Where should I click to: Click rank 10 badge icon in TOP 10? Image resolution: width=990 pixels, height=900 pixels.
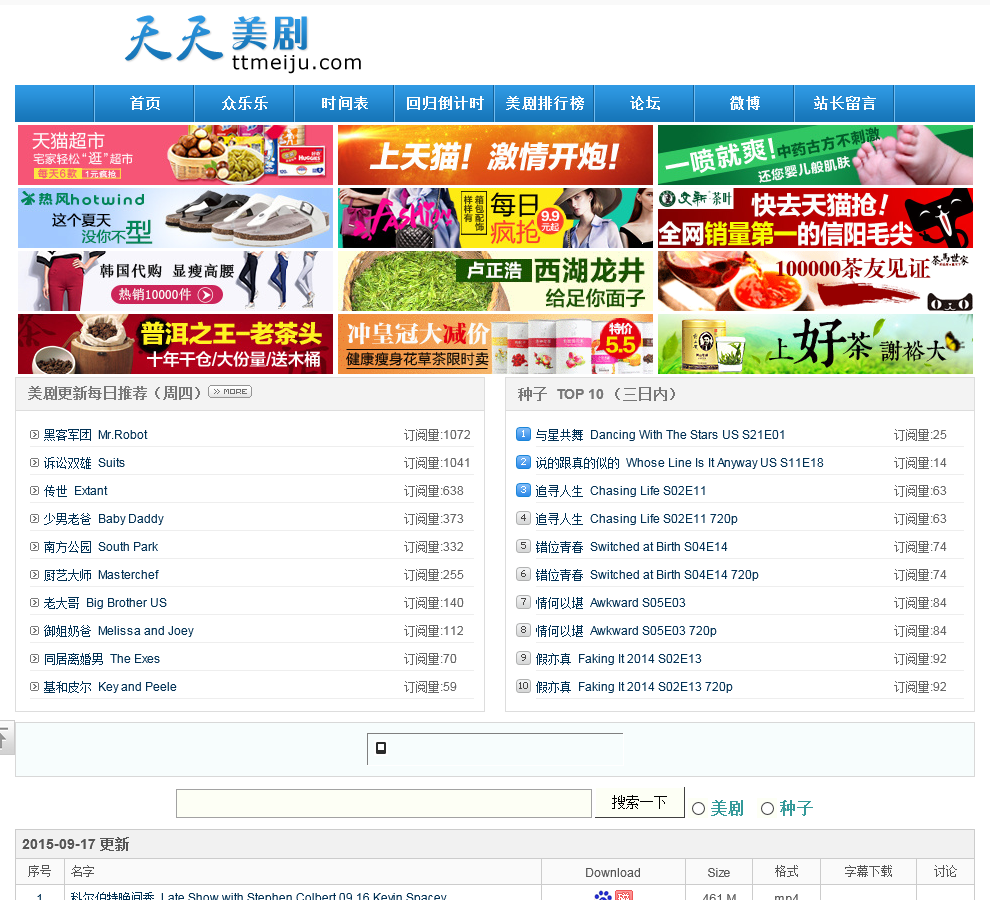click(523, 686)
